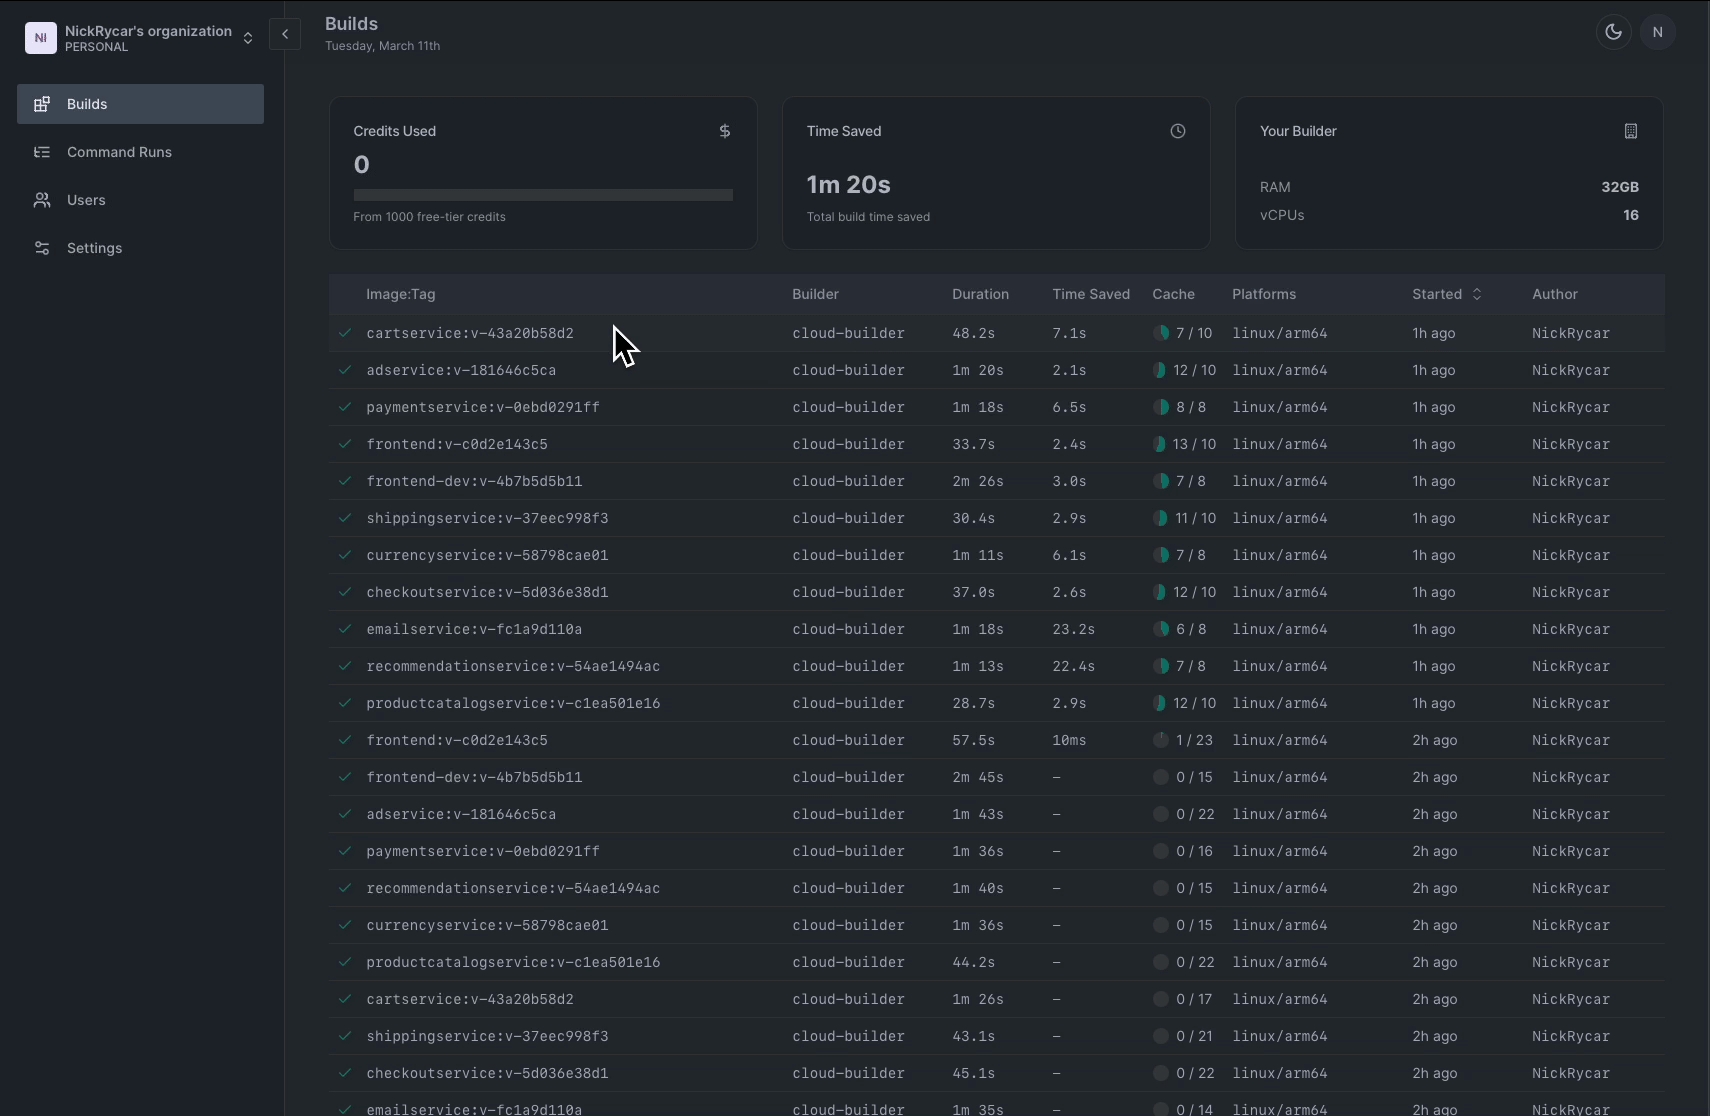
Task: Open the dollar icon on Credits Used card
Action: click(x=723, y=131)
